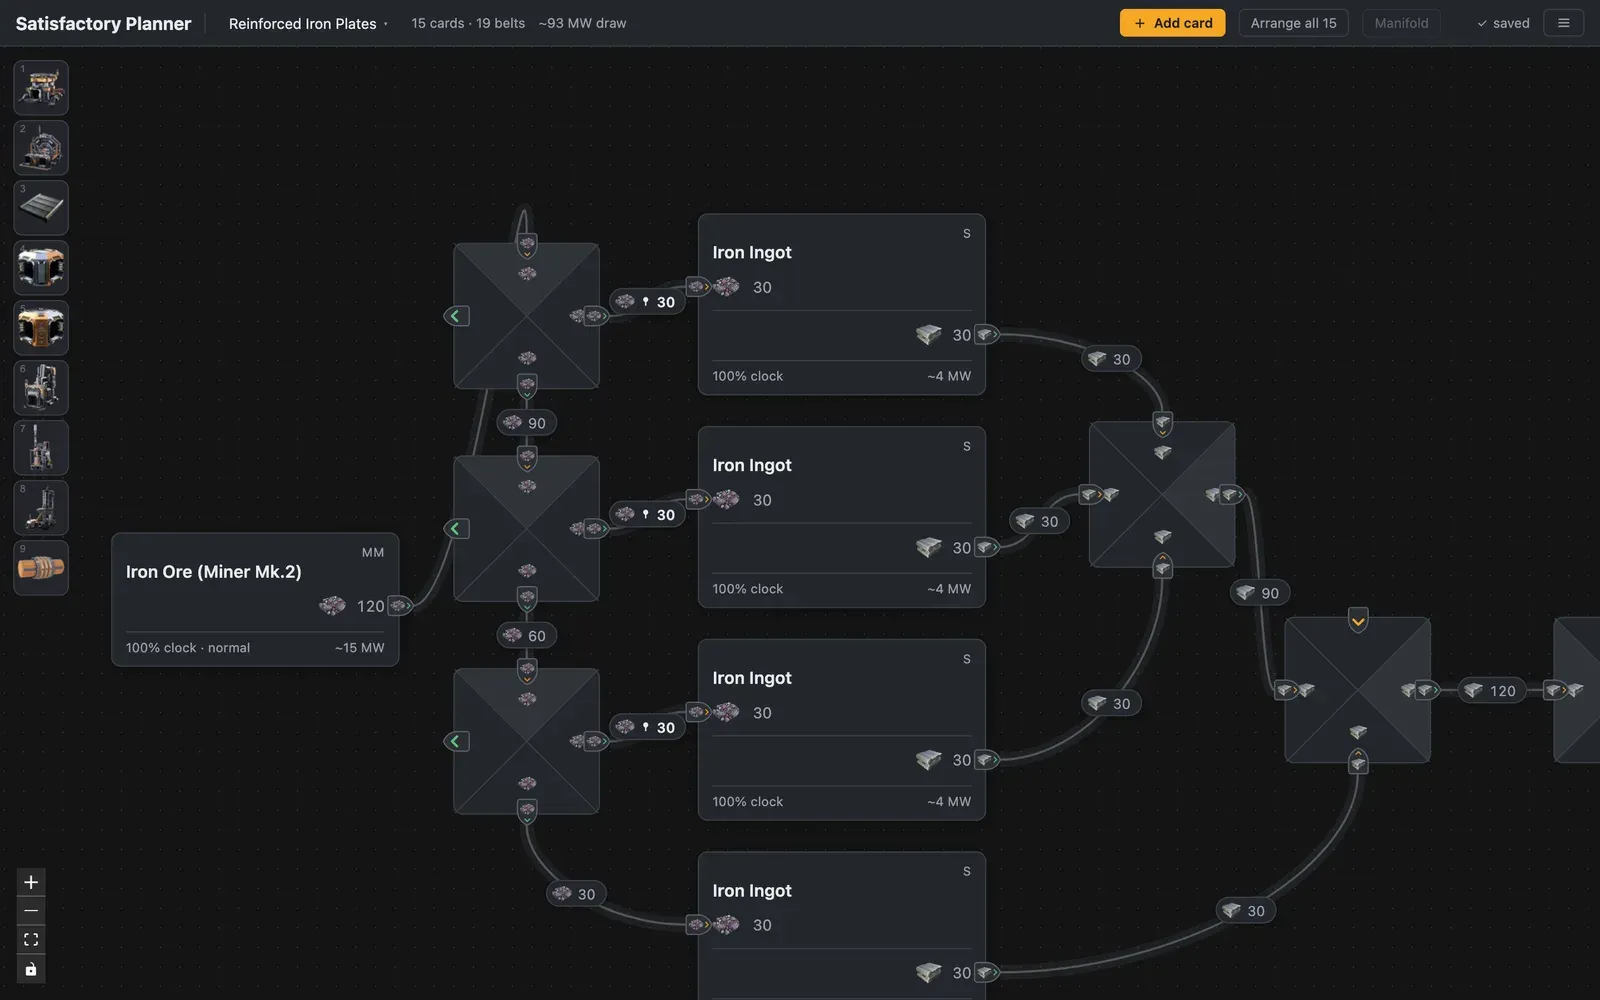Viewport: 1600px width, 1000px height.
Task: Click the 15 cards · 19 belts summary
Action: point(468,23)
